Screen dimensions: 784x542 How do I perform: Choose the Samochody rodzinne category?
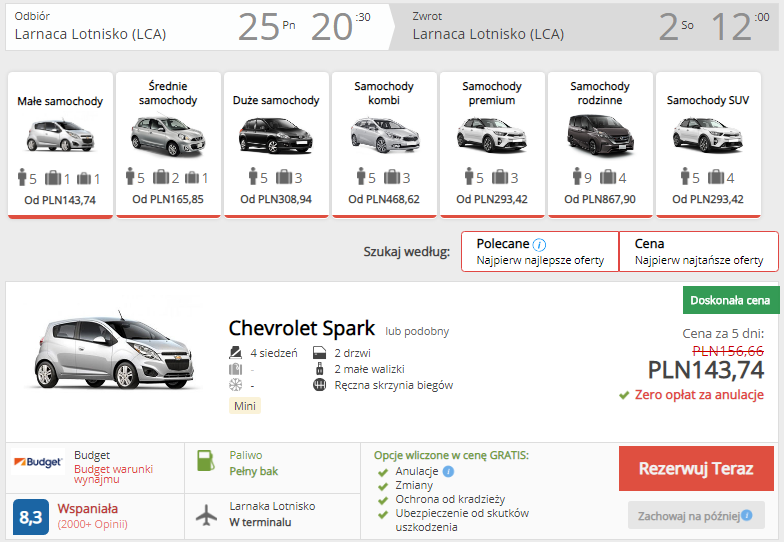pyautogui.click(x=600, y=145)
